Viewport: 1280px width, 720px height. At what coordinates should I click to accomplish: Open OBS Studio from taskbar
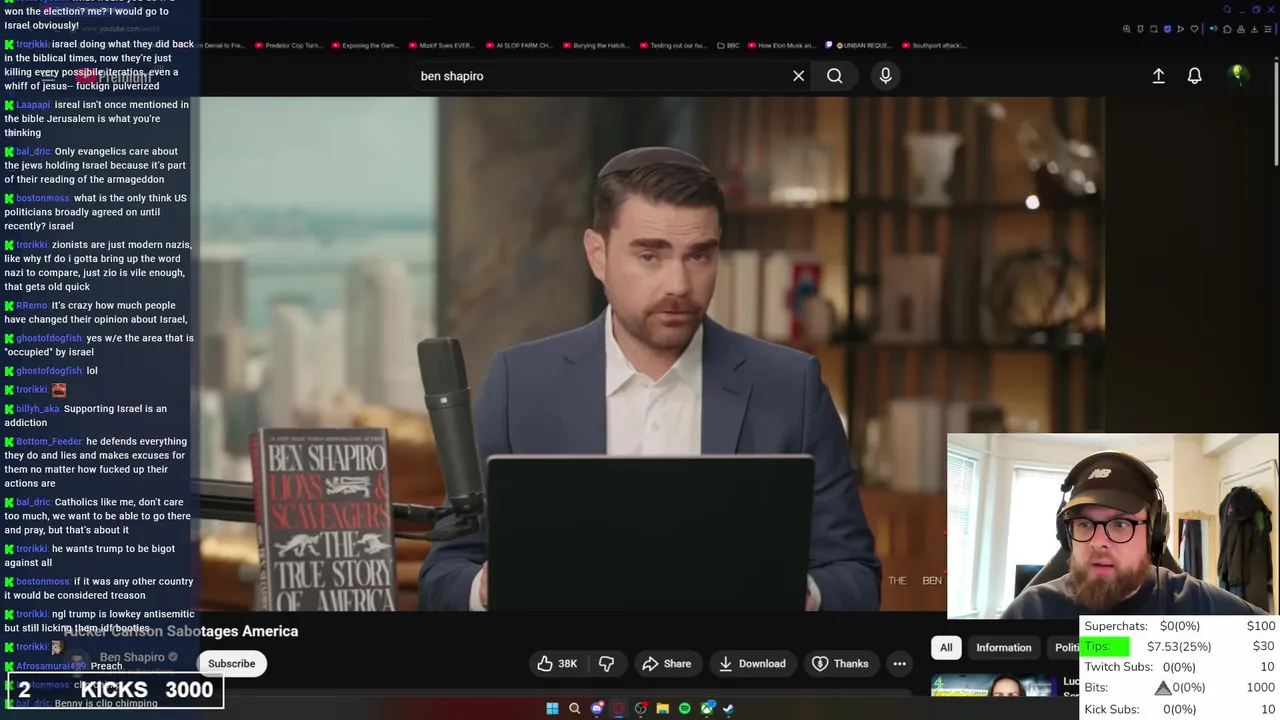641,708
